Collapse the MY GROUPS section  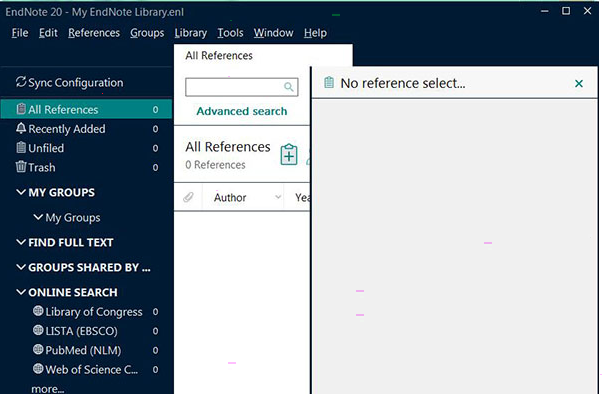pos(21,192)
